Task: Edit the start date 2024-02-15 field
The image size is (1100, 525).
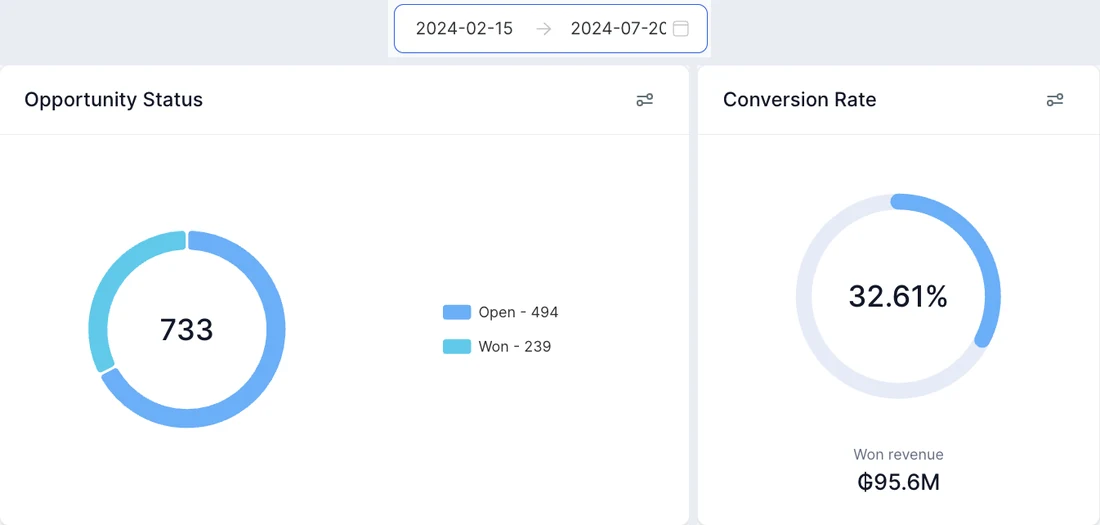Action: coord(464,28)
